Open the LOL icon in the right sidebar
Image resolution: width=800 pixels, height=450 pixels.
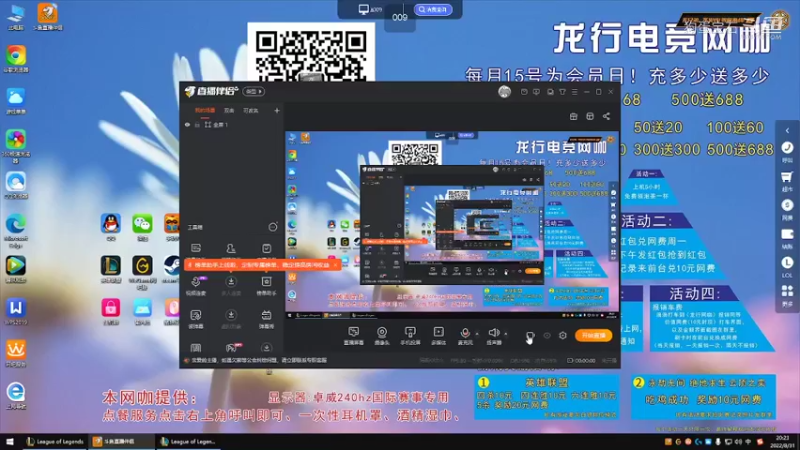[x=787, y=266]
